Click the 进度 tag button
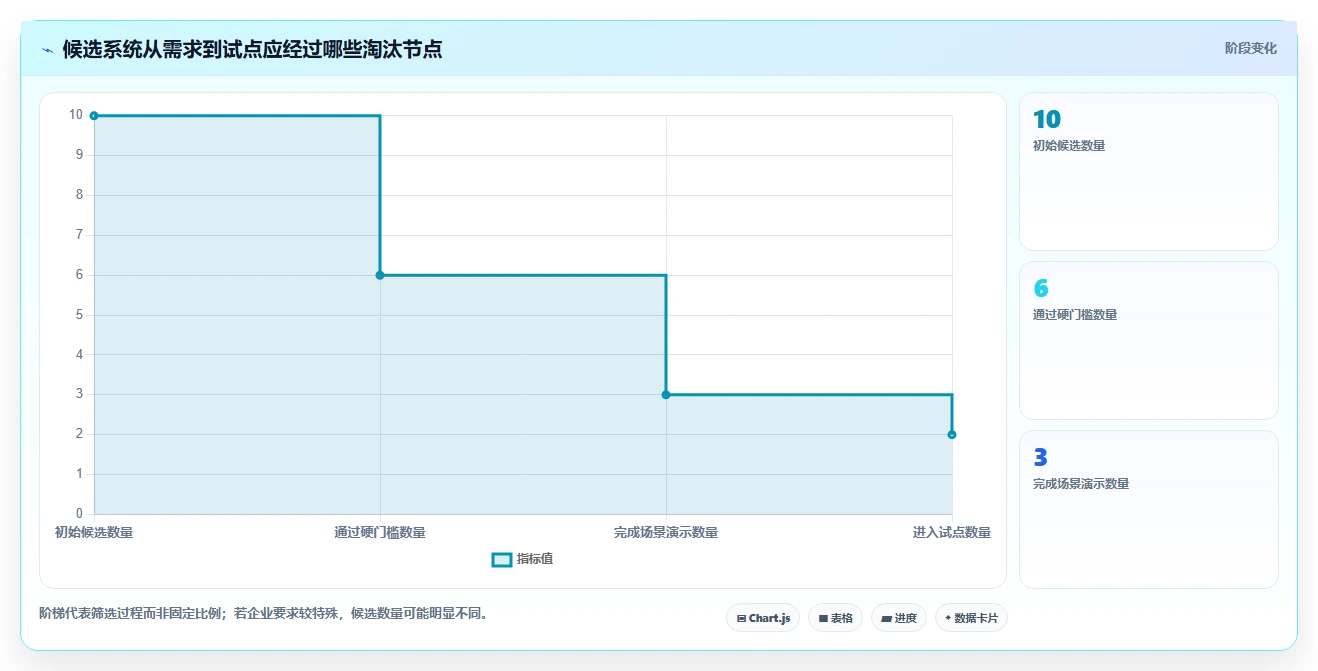 (899, 618)
